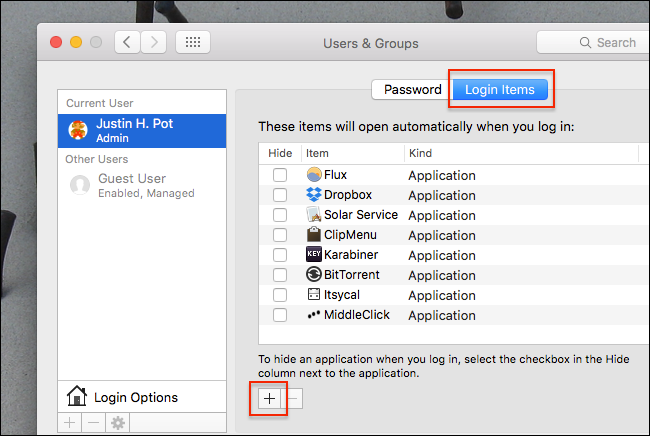This screenshot has width=650, height=436.
Task: Open the user actions gear menu
Action: [x=118, y=423]
